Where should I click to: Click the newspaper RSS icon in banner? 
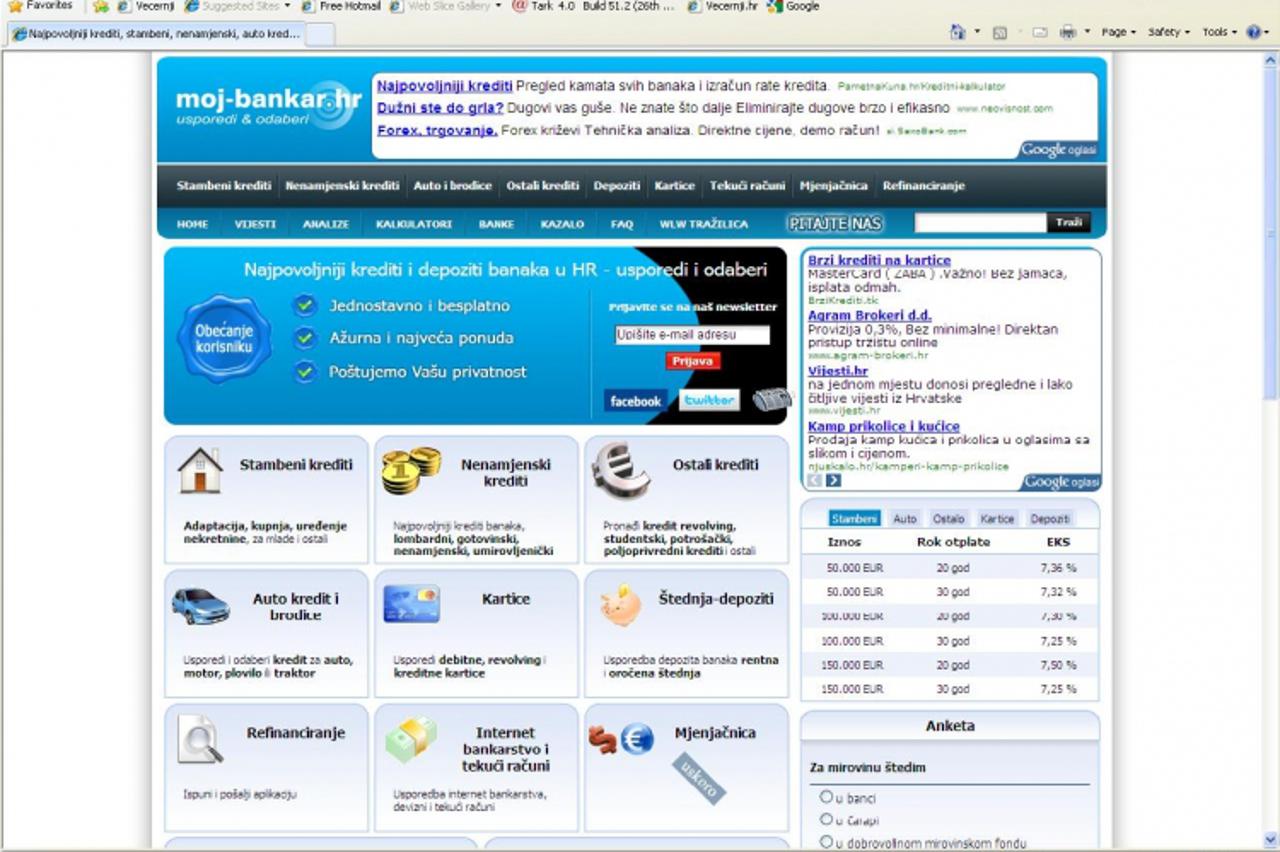(771, 400)
